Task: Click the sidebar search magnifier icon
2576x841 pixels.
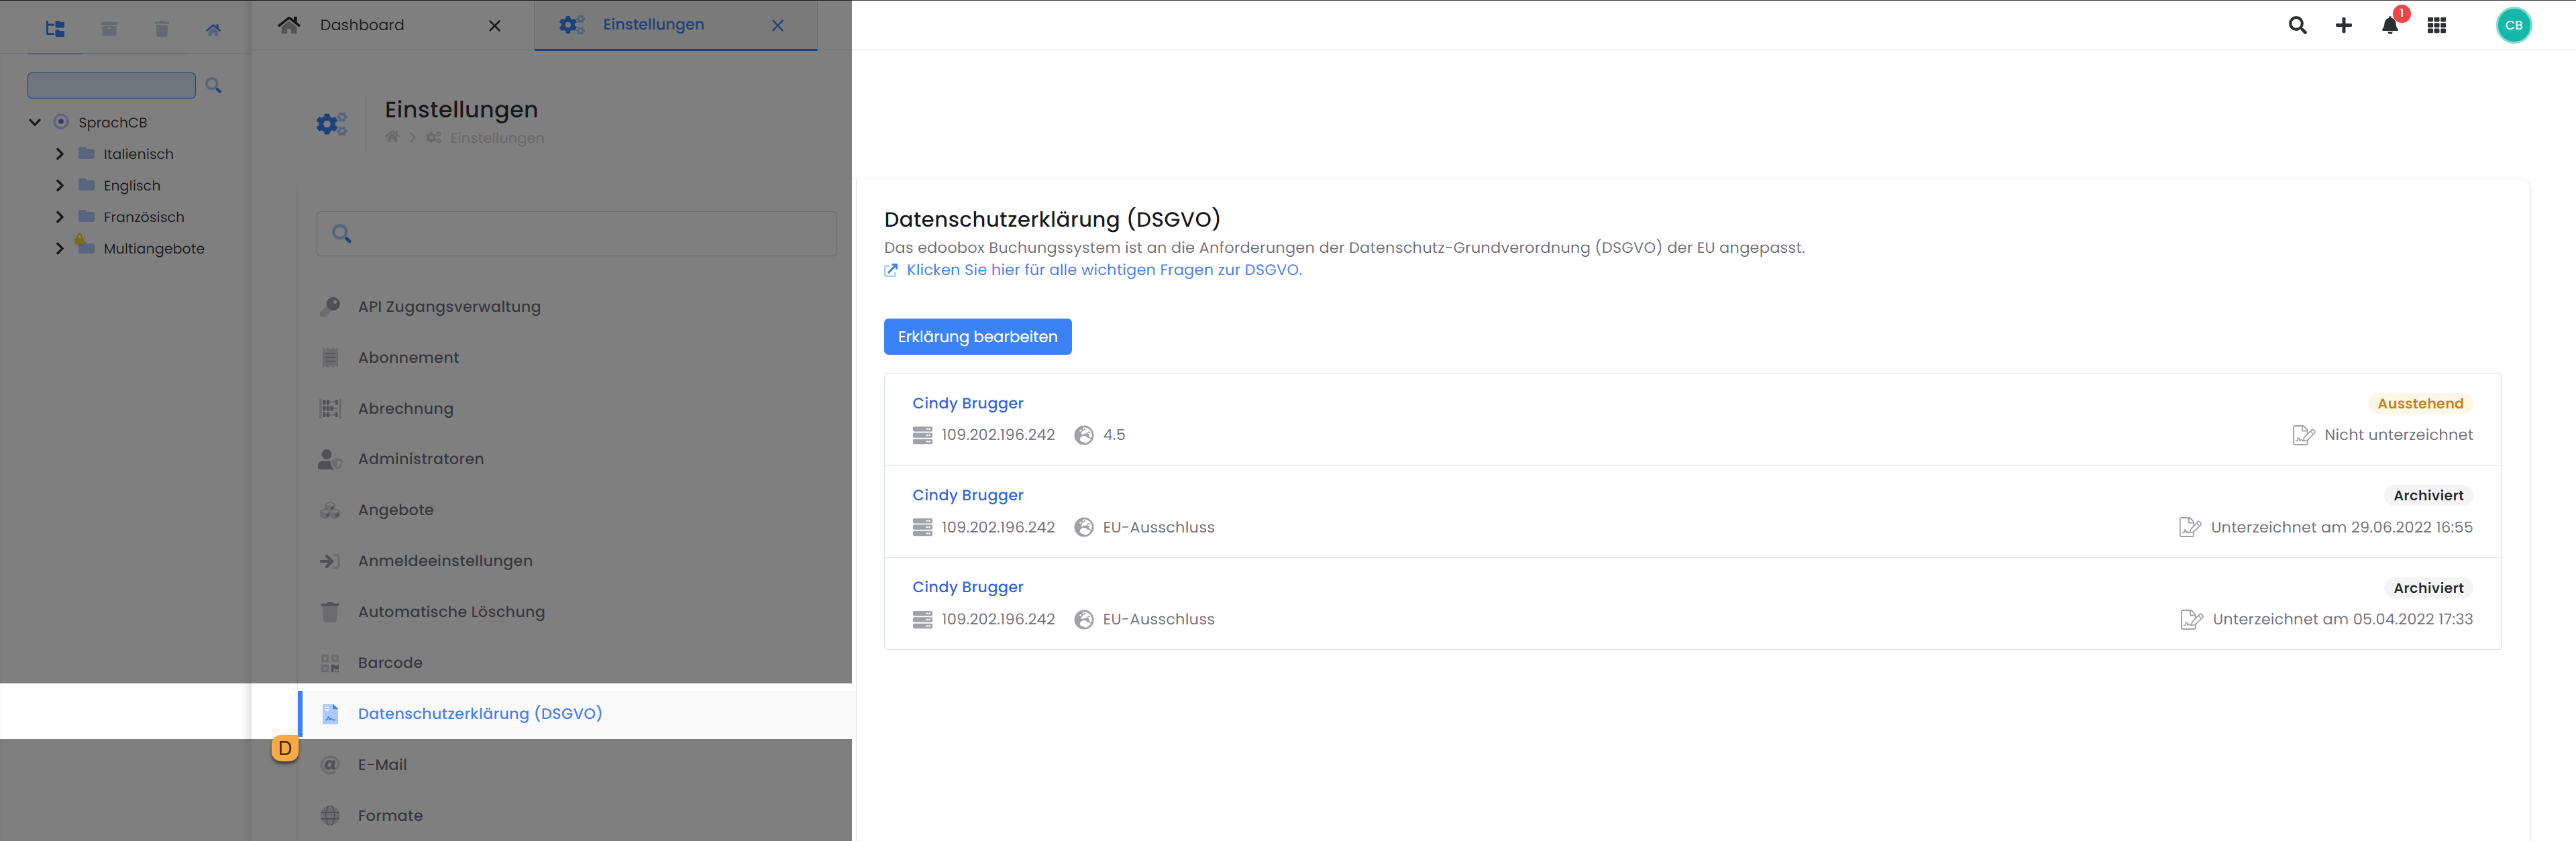Action: [x=213, y=86]
